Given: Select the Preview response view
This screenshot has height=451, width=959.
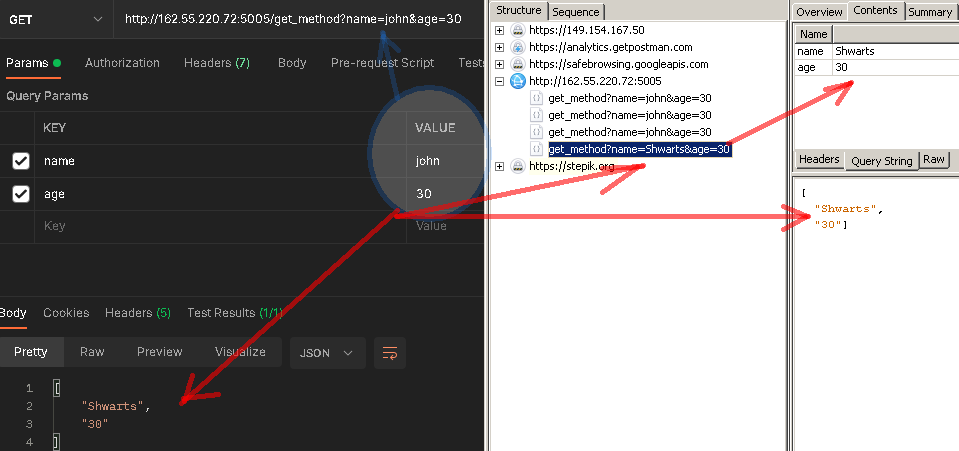Looking at the screenshot, I should pos(160,352).
